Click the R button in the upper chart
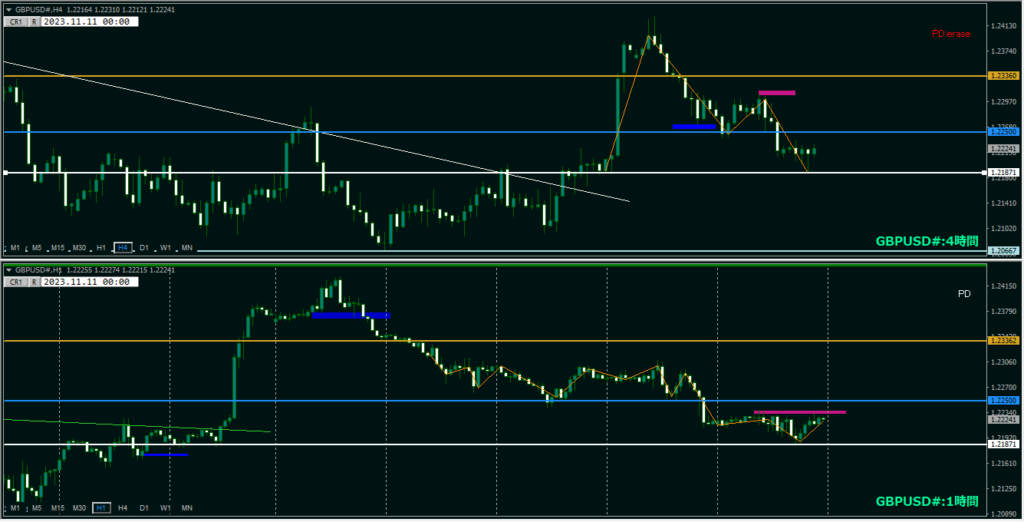Viewport: 1024px width, 522px height. coord(34,22)
